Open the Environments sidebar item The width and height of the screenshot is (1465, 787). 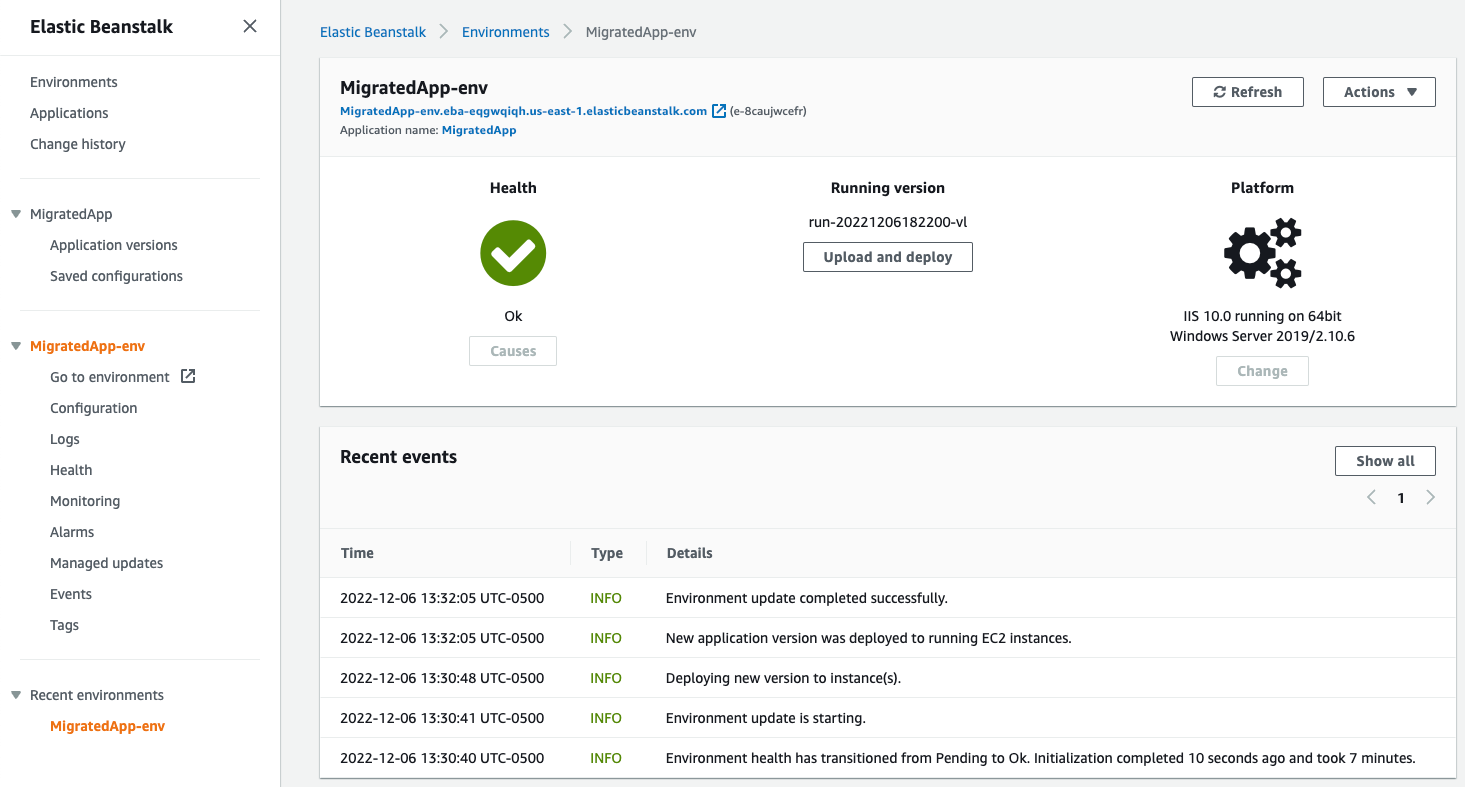[x=74, y=82]
